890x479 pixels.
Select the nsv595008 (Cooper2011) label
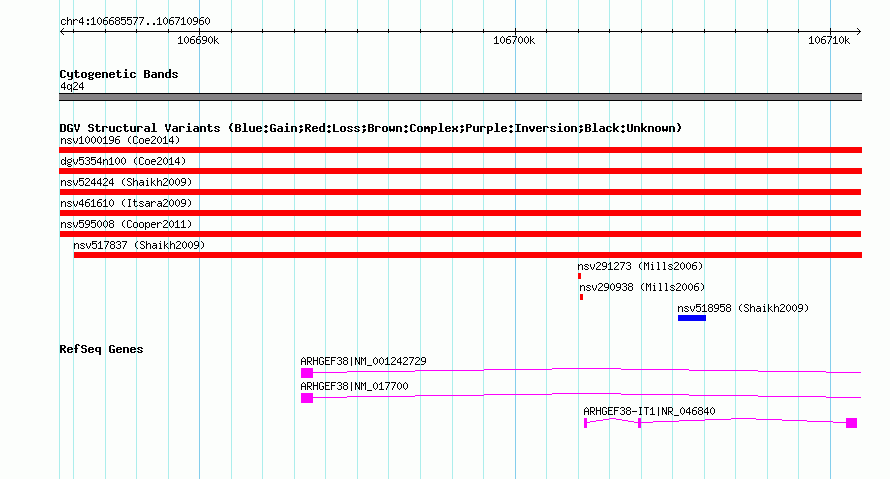(x=126, y=224)
